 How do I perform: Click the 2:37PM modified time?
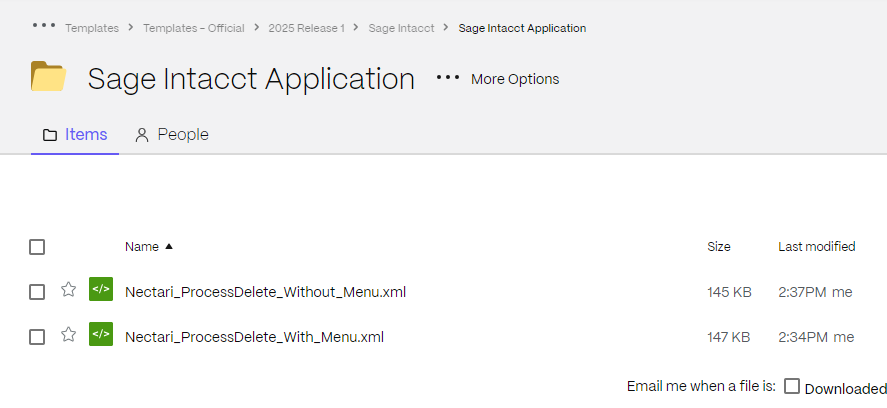[x=803, y=293]
